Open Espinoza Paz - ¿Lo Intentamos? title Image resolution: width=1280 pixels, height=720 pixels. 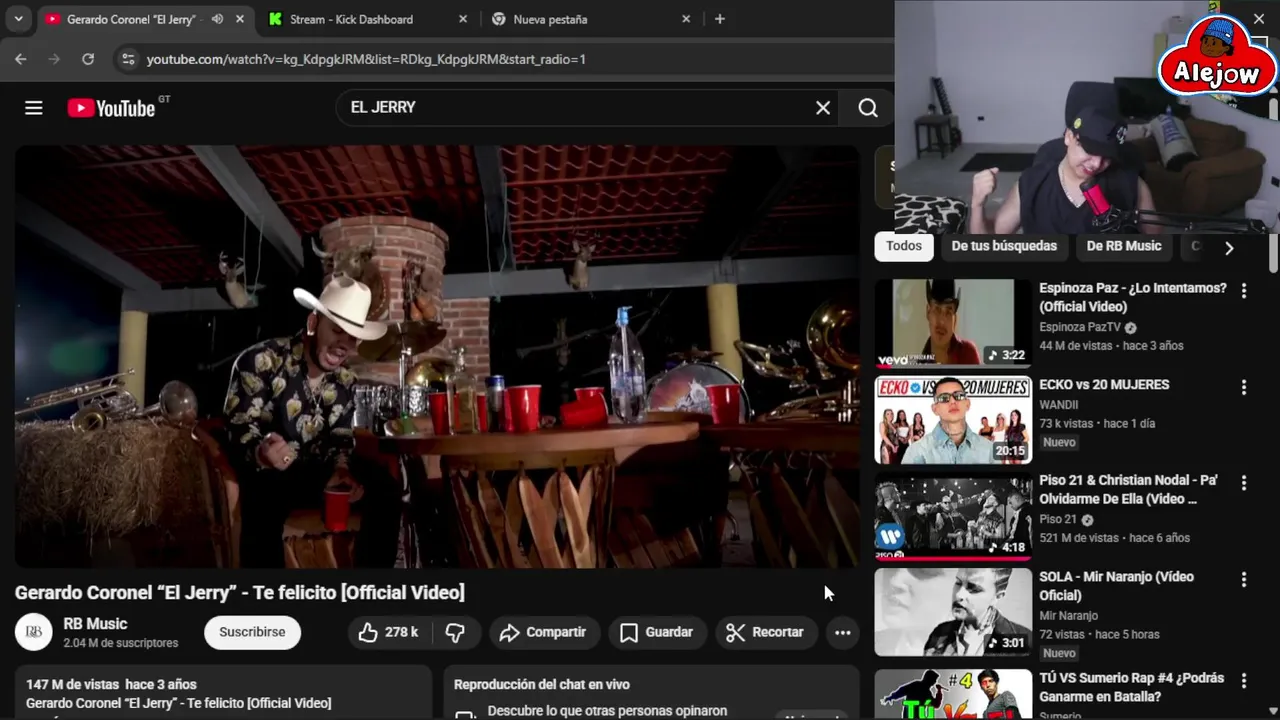1132,297
